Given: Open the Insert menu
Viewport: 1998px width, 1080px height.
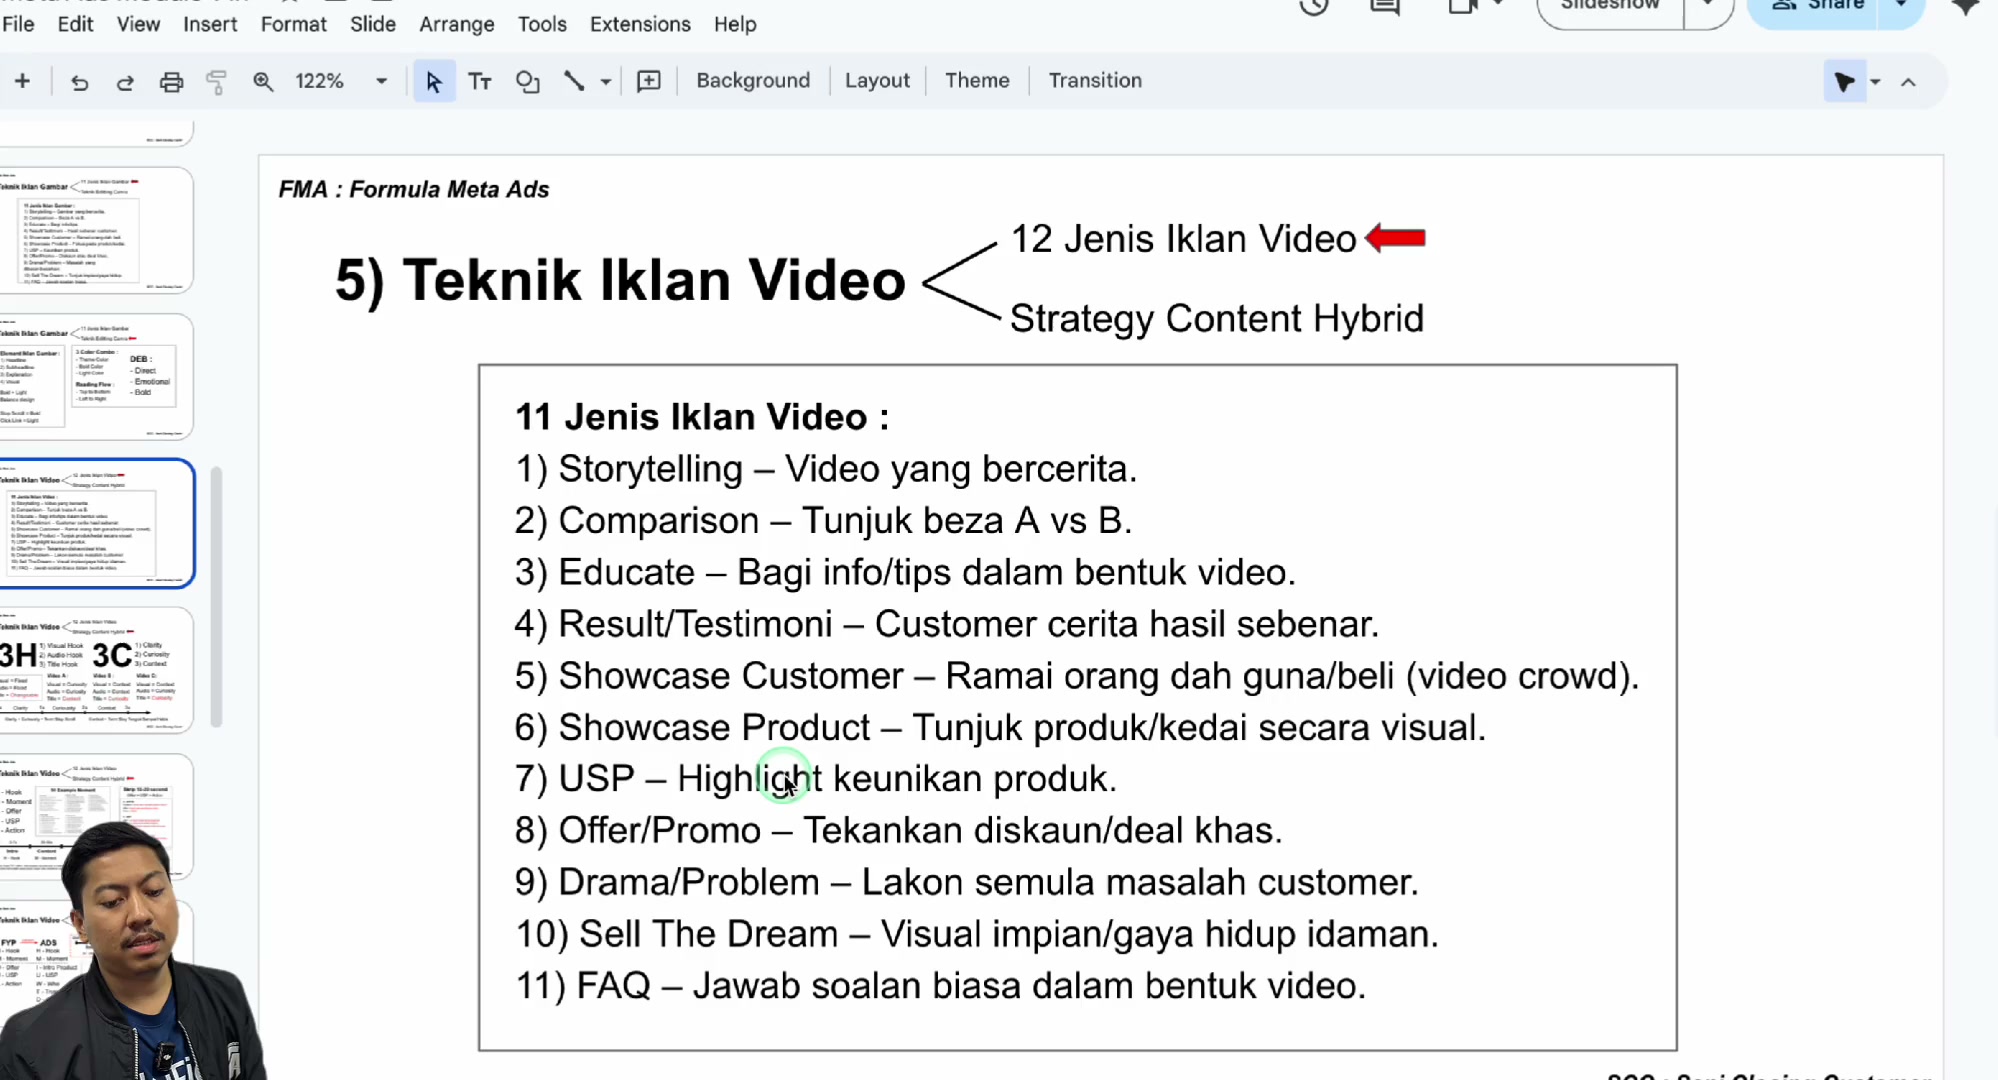Looking at the screenshot, I should 210,24.
